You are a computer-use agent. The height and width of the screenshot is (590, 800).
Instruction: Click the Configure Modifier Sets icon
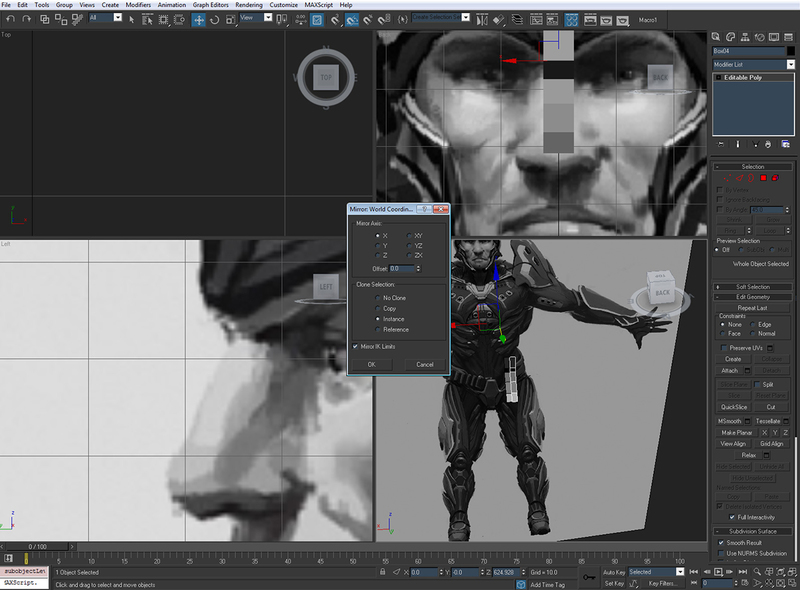[x=786, y=144]
